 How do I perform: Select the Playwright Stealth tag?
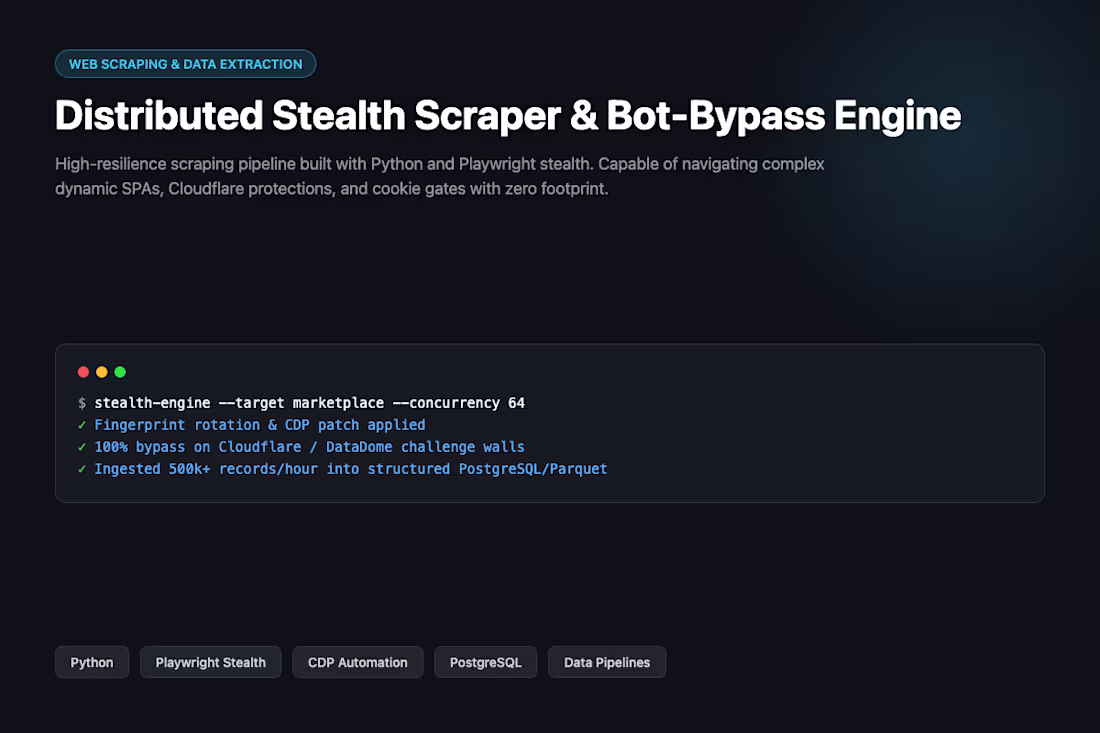210,662
